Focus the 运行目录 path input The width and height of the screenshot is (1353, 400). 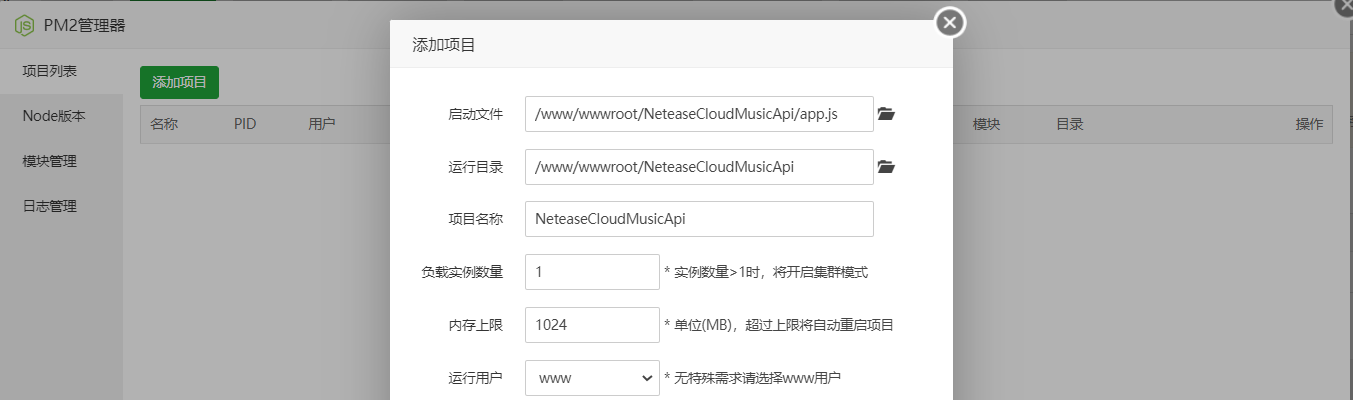pyautogui.click(x=698, y=167)
